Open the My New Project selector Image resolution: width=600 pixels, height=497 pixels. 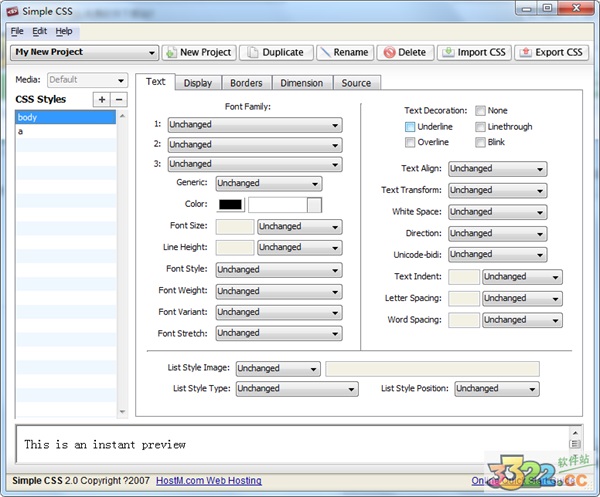click(x=85, y=52)
